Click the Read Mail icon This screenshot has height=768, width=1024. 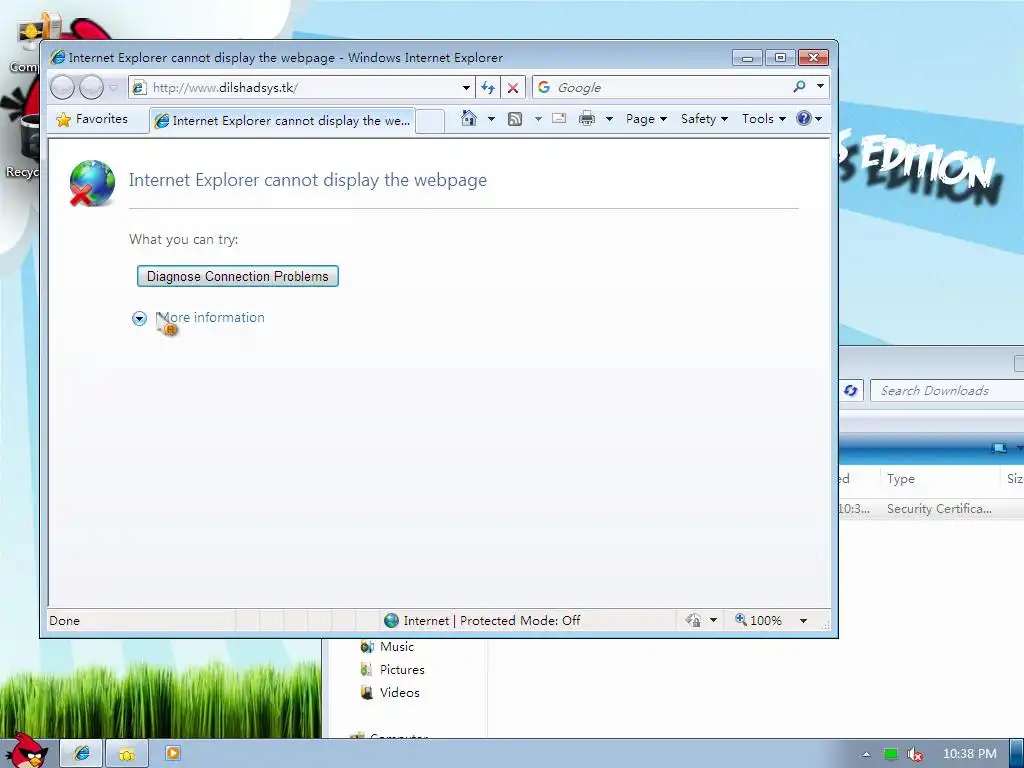559,118
